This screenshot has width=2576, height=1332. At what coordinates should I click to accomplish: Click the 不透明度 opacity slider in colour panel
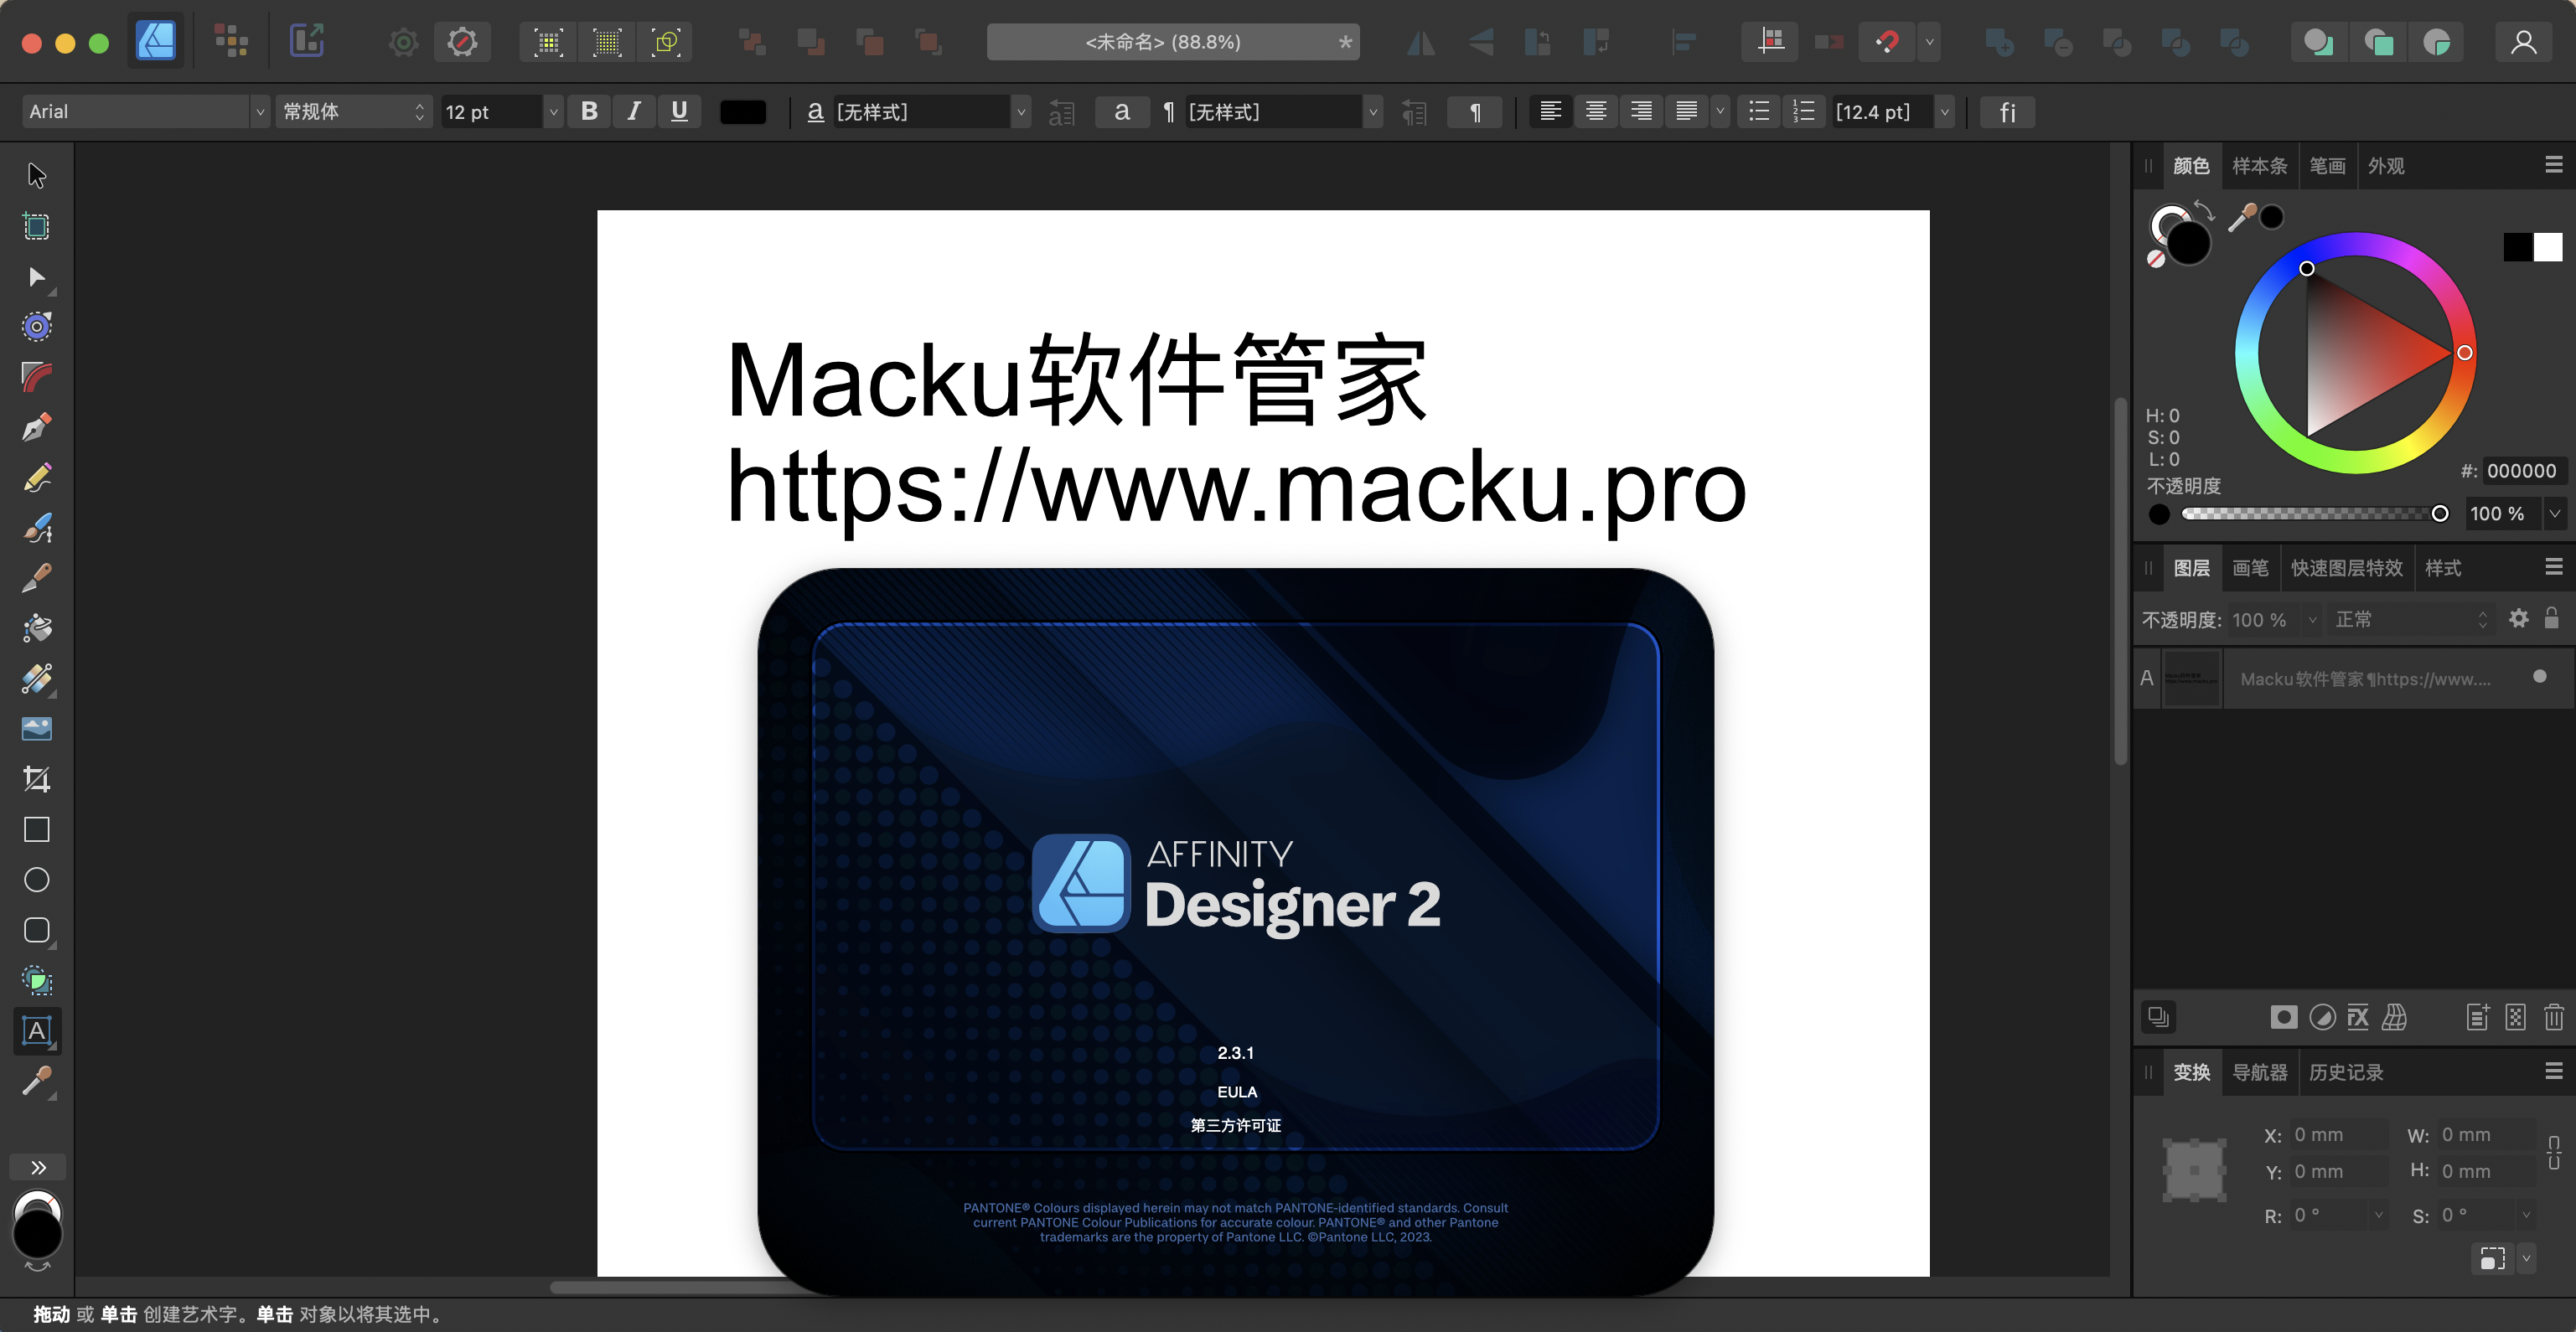coord(2314,513)
